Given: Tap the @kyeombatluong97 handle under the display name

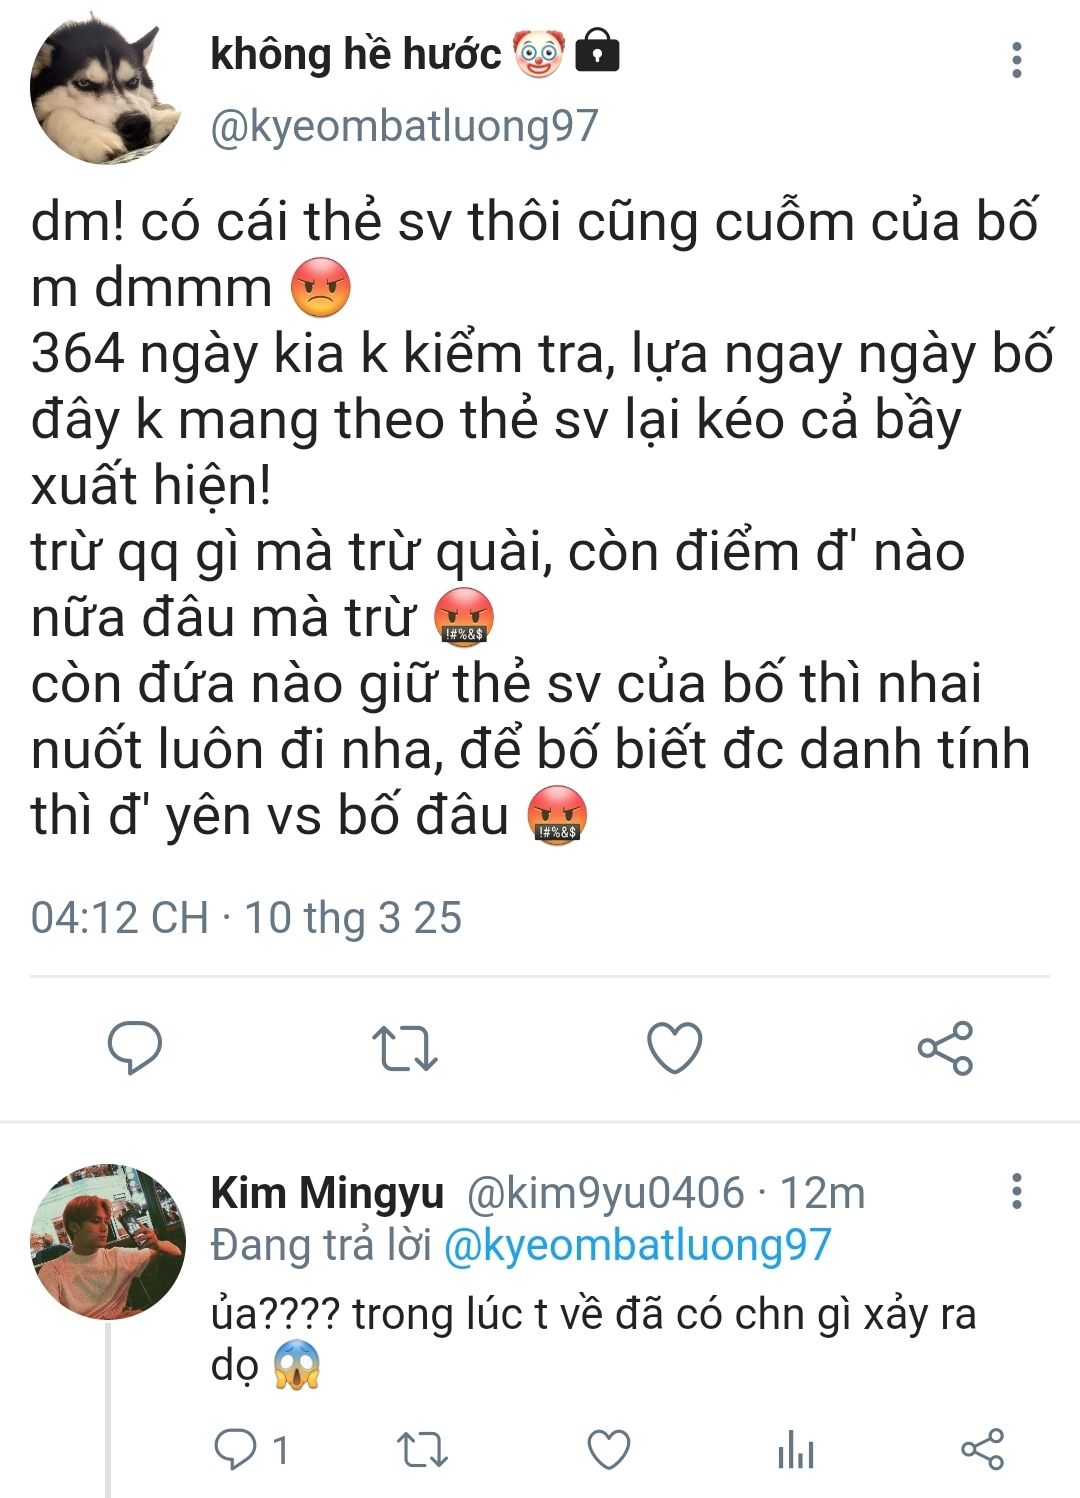Looking at the screenshot, I should 404,126.
